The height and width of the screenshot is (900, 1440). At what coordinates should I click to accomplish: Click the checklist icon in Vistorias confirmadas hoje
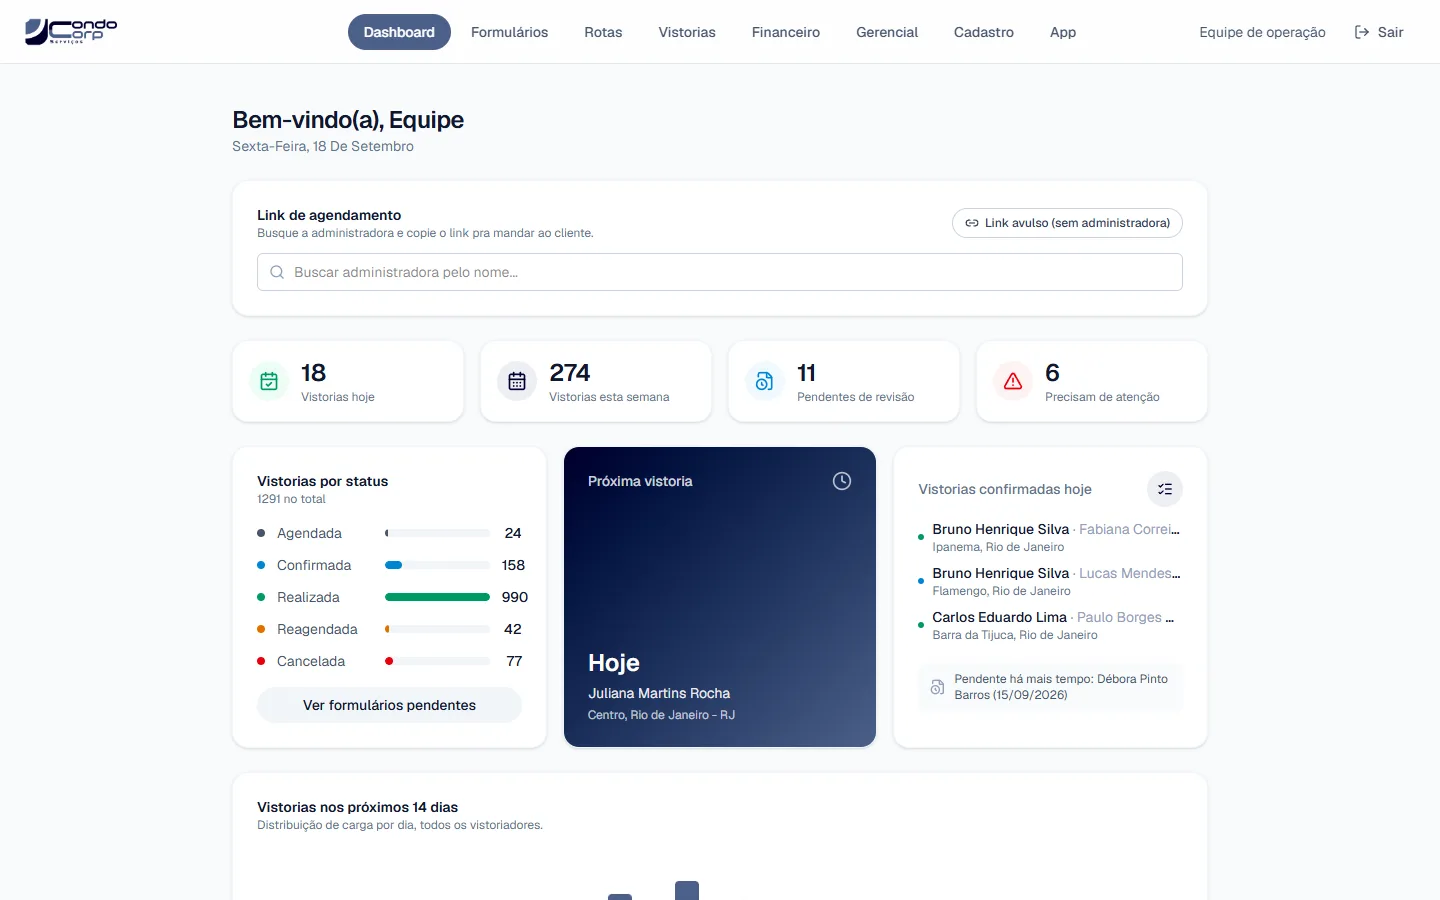(1165, 489)
